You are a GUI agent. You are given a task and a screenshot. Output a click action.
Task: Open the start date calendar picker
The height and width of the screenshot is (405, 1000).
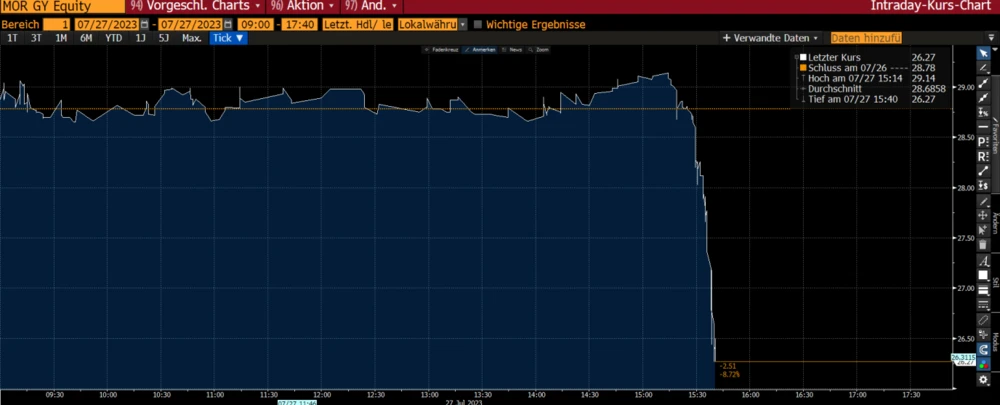tap(144, 23)
